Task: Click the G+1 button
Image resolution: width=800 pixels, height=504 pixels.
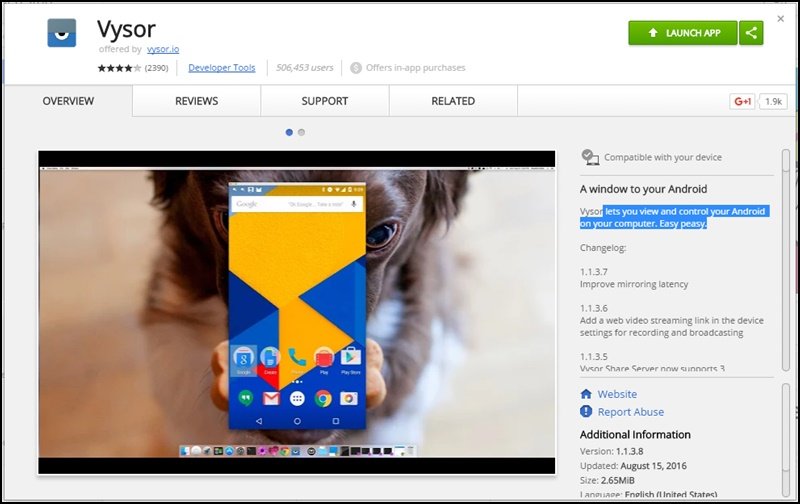Action: 742,102
